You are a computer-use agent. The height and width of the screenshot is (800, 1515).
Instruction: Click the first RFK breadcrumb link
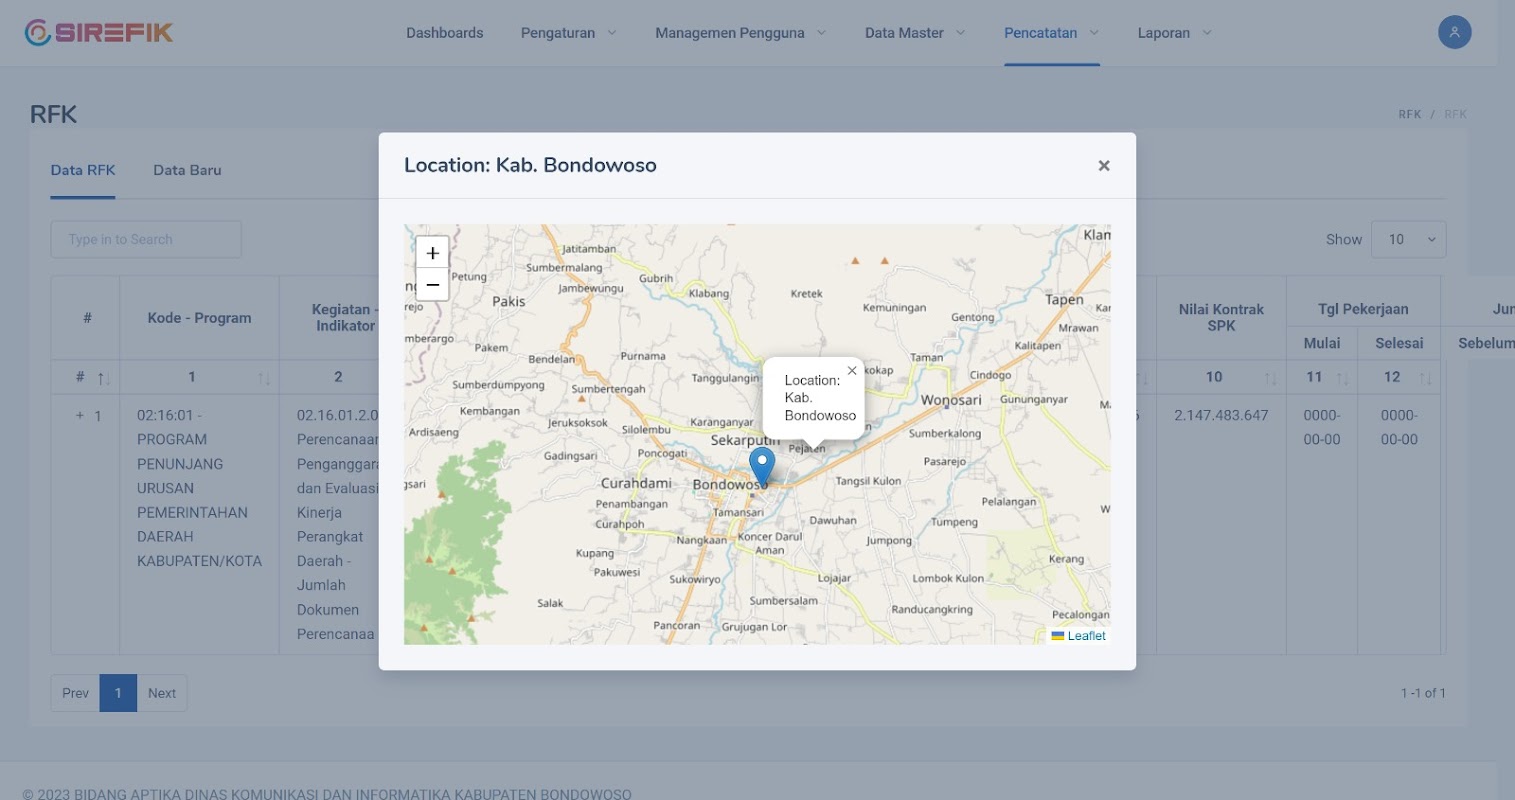(1409, 114)
